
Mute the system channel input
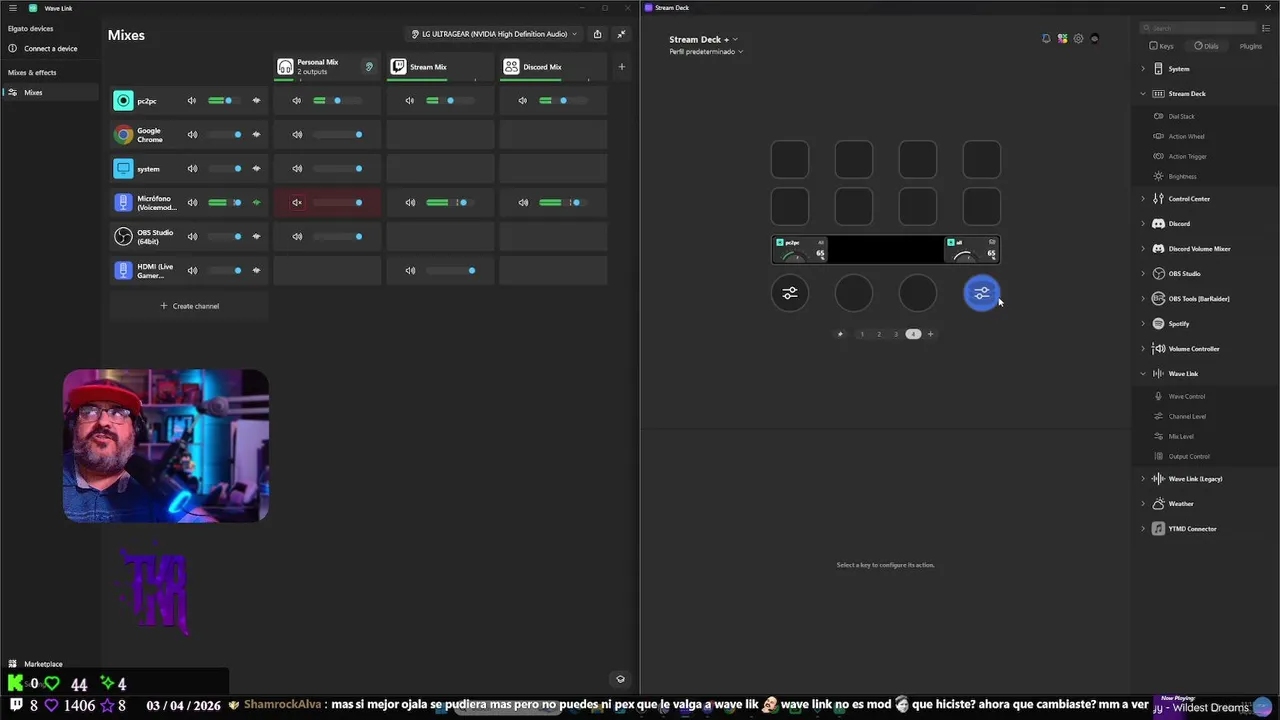(192, 169)
